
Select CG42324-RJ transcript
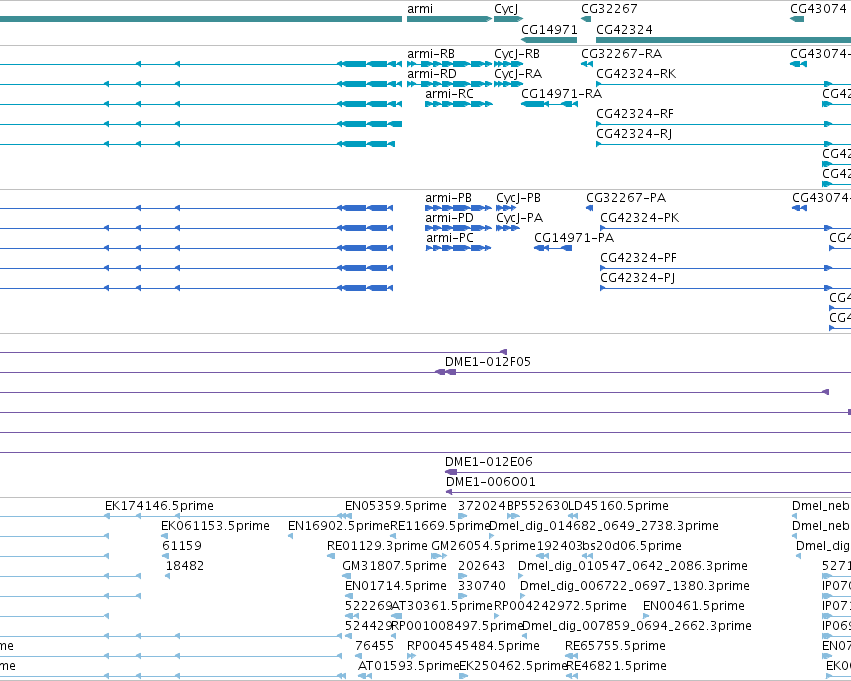[723, 144]
